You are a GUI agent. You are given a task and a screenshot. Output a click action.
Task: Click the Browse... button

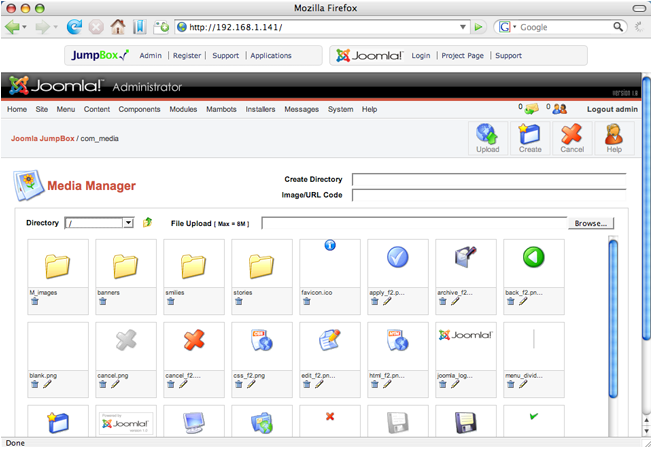[591, 223]
